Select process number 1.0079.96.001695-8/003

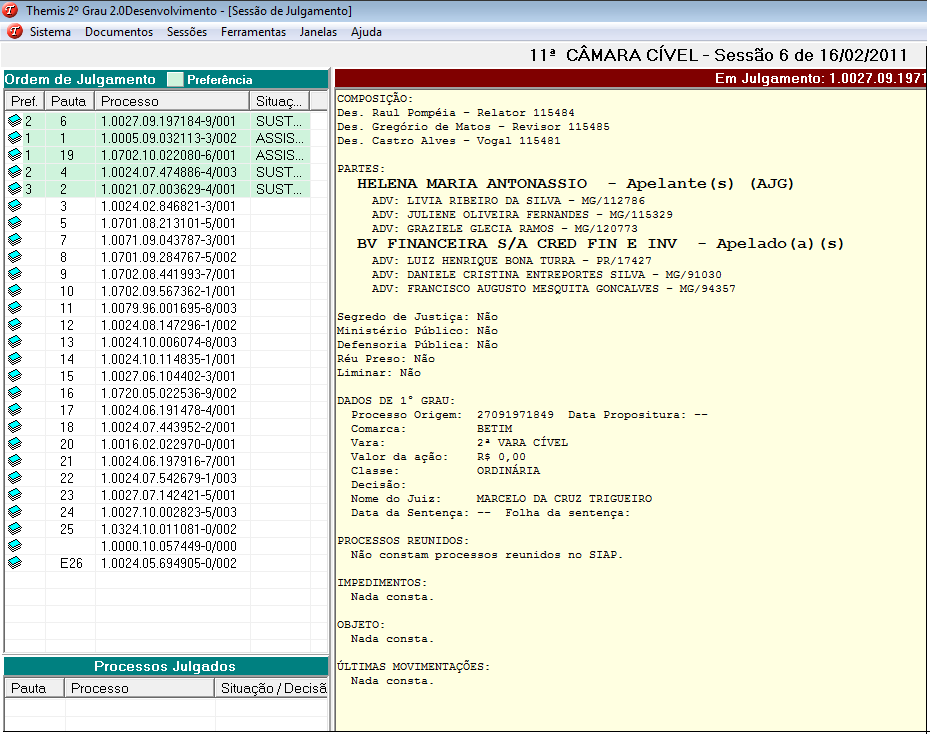tap(168, 308)
